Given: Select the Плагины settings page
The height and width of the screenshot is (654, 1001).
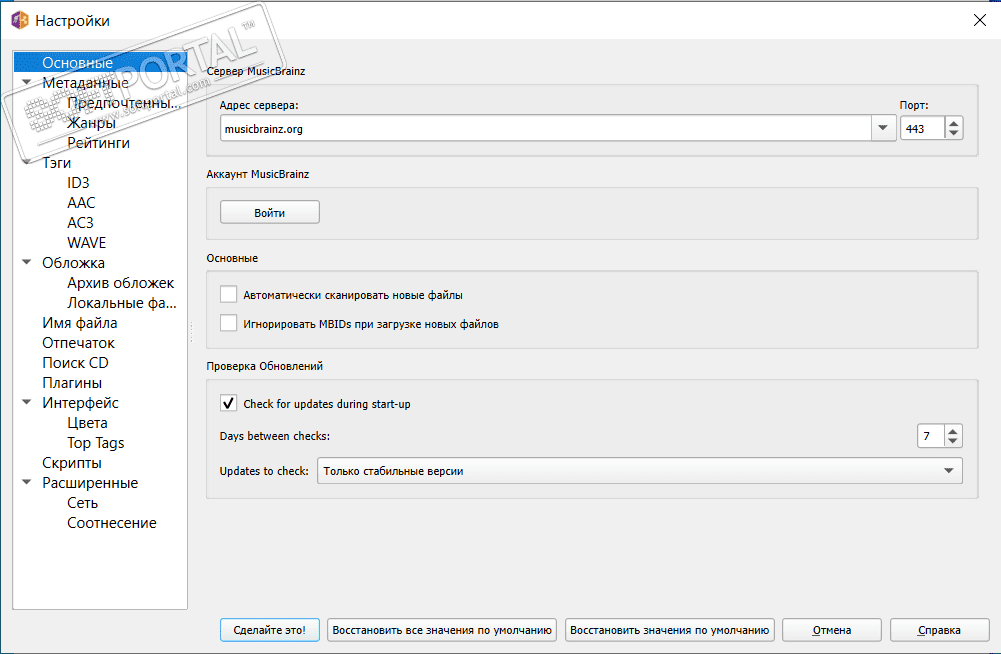Looking at the screenshot, I should click(72, 383).
